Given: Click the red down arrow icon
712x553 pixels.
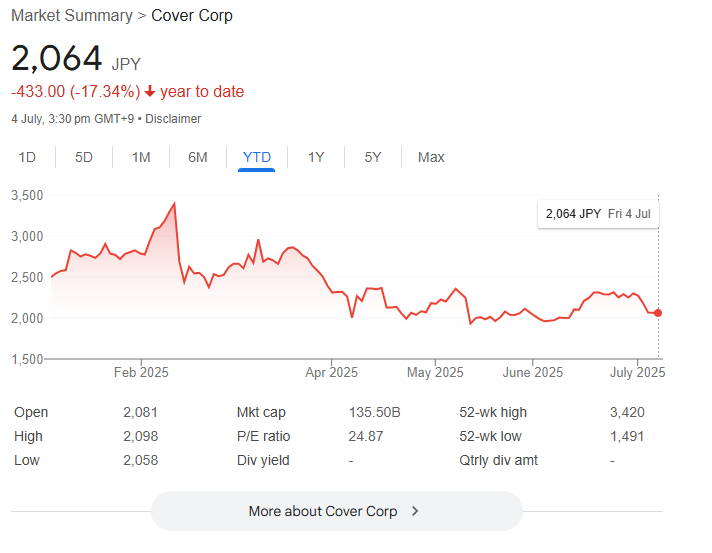Looking at the screenshot, I should [x=150, y=92].
